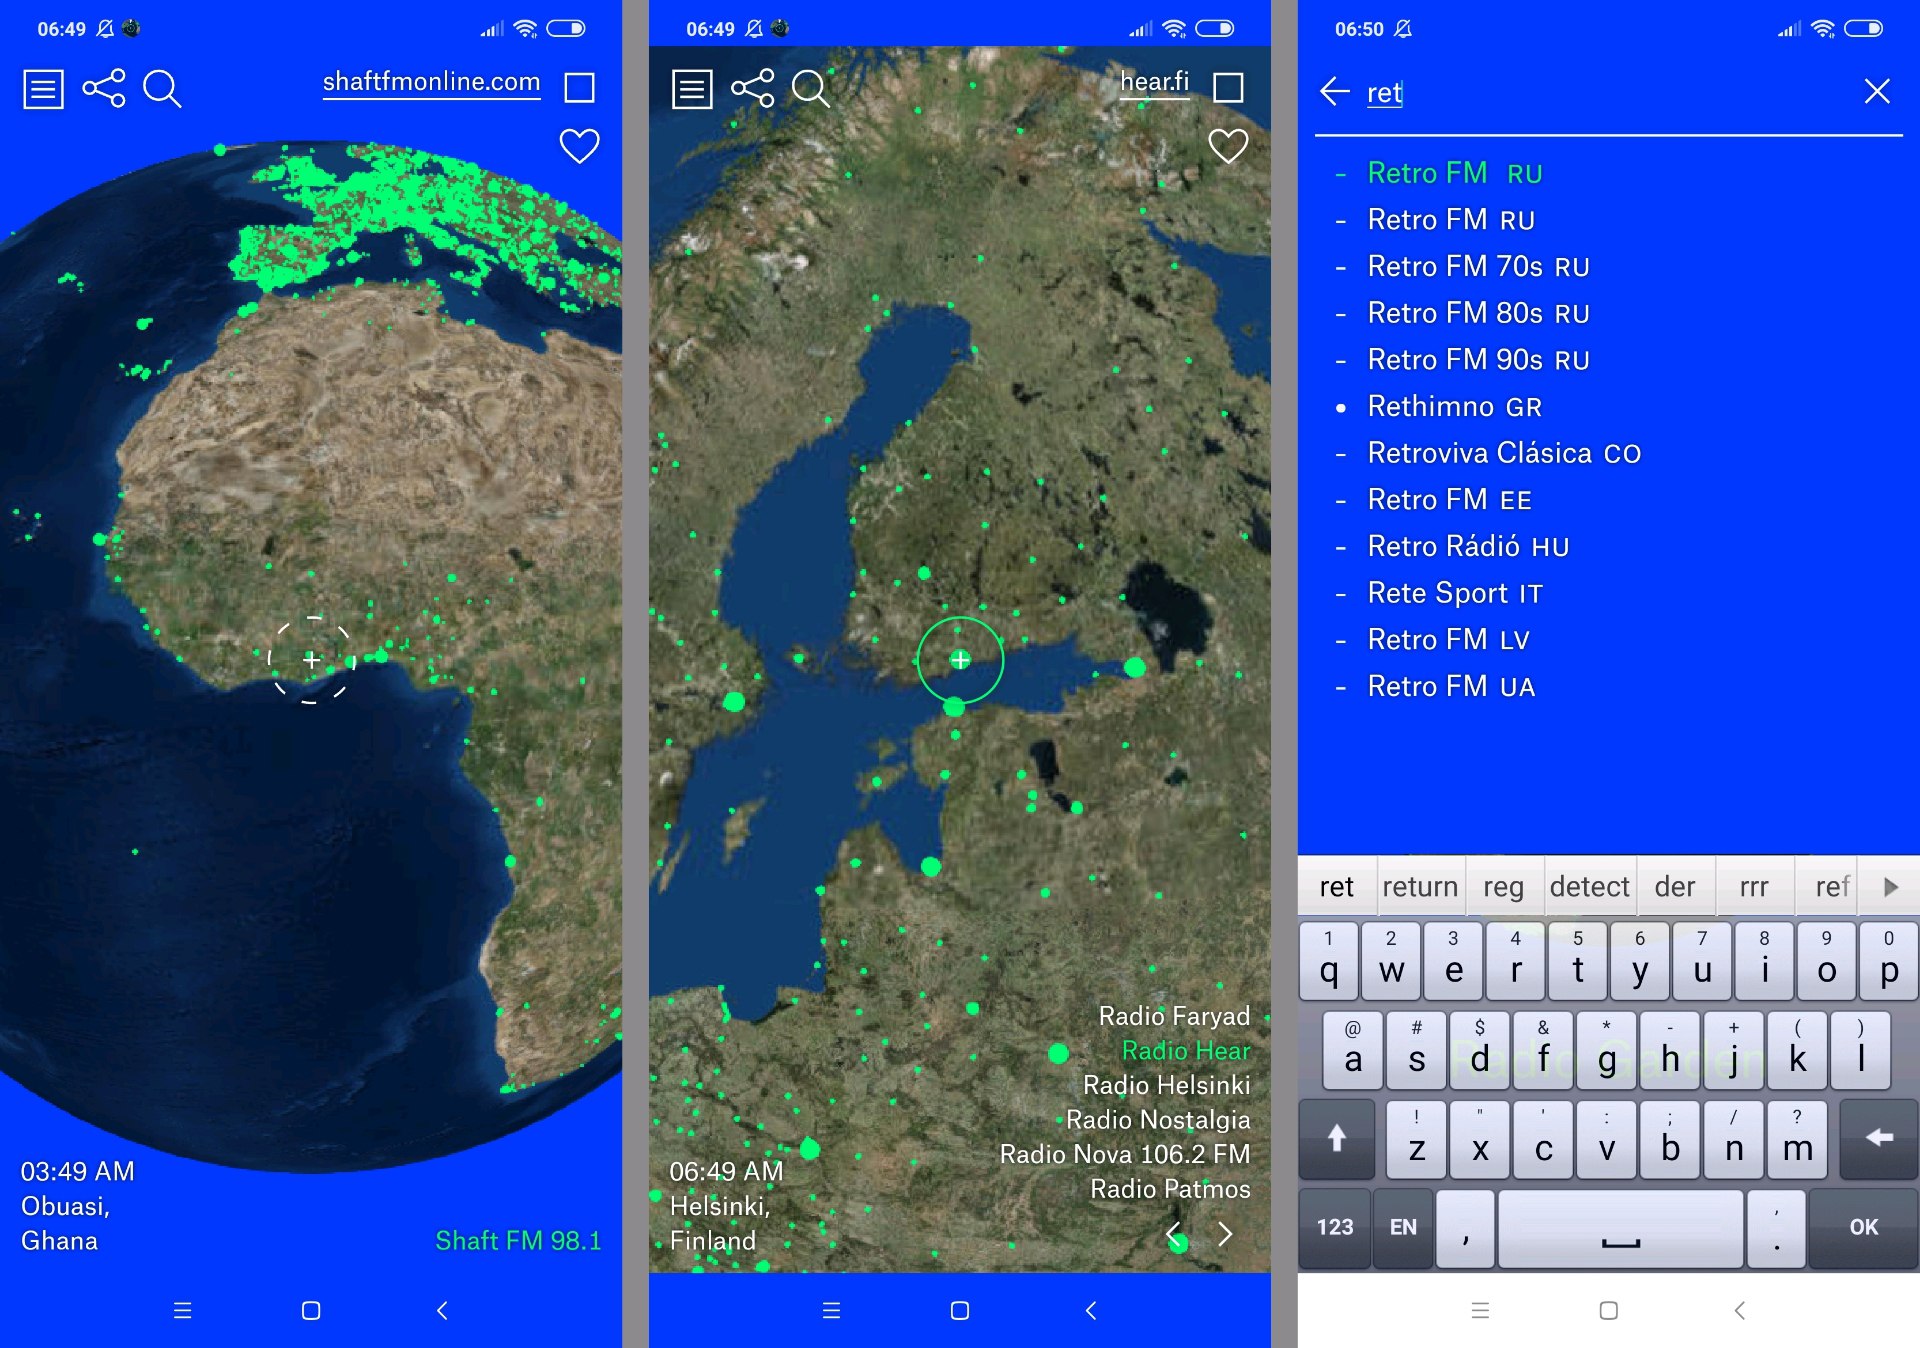Select Radio Nova 106.2 FM station
The image size is (1920, 1348).
coord(1125,1154)
